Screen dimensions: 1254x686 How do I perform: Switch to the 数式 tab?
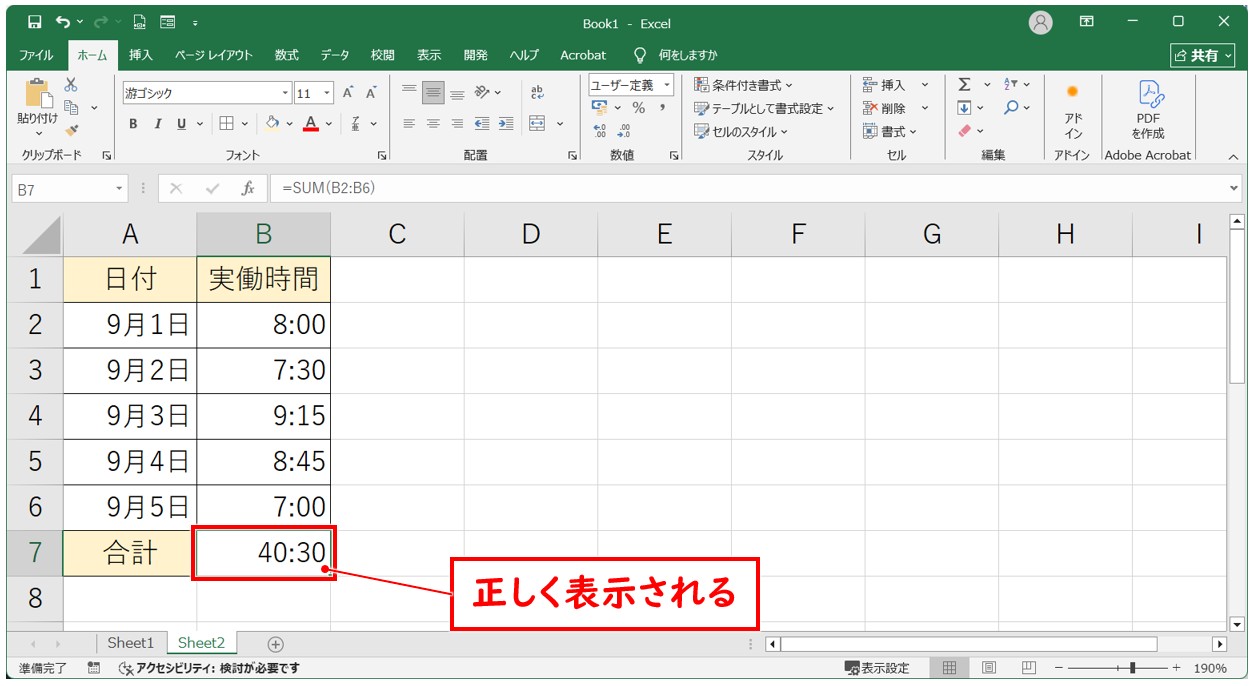click(286, 55)
